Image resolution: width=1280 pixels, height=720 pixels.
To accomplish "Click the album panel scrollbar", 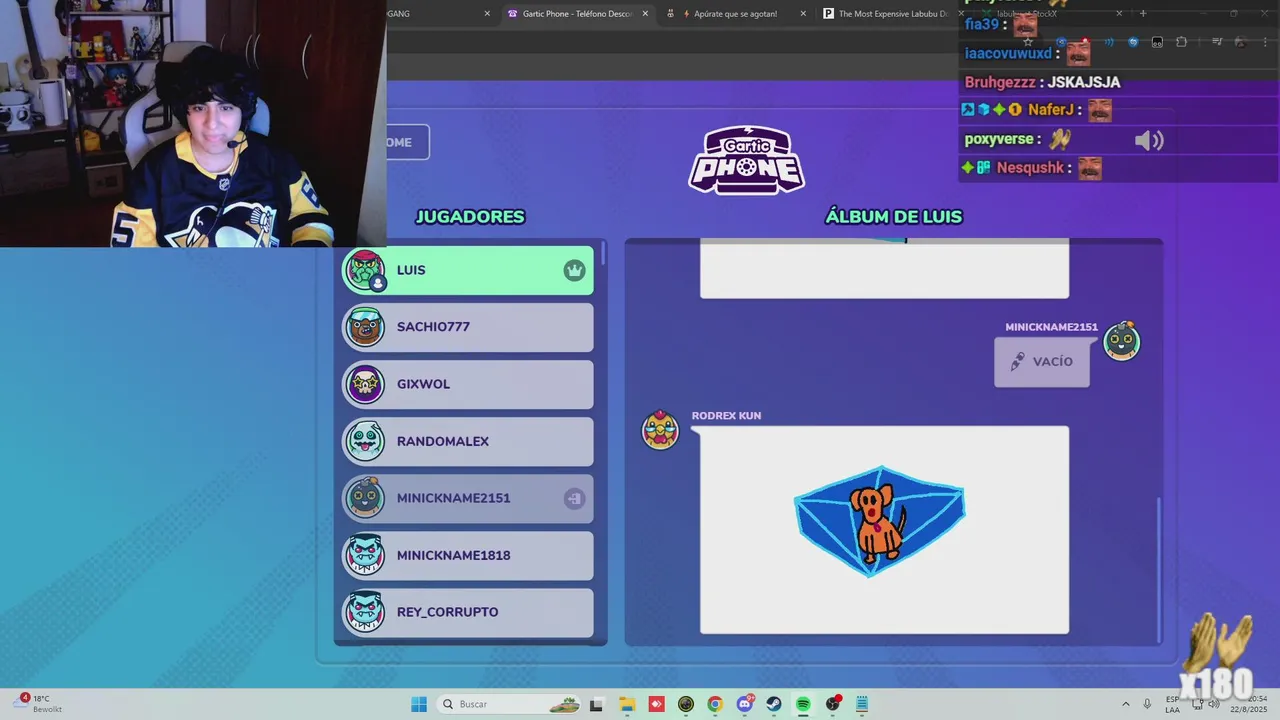I will point(1160,570).
